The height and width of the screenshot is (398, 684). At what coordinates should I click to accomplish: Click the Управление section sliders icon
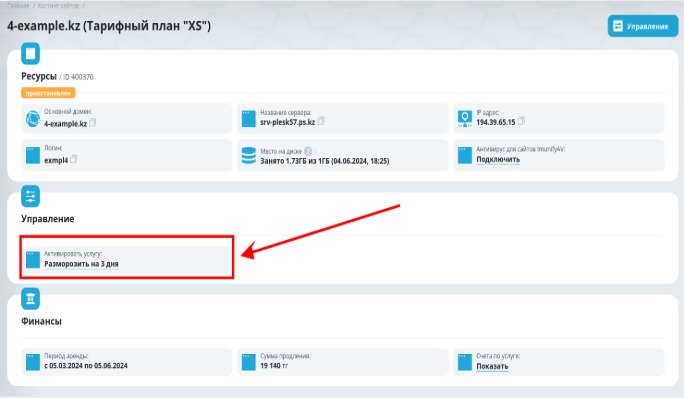(x=30, y=196)
